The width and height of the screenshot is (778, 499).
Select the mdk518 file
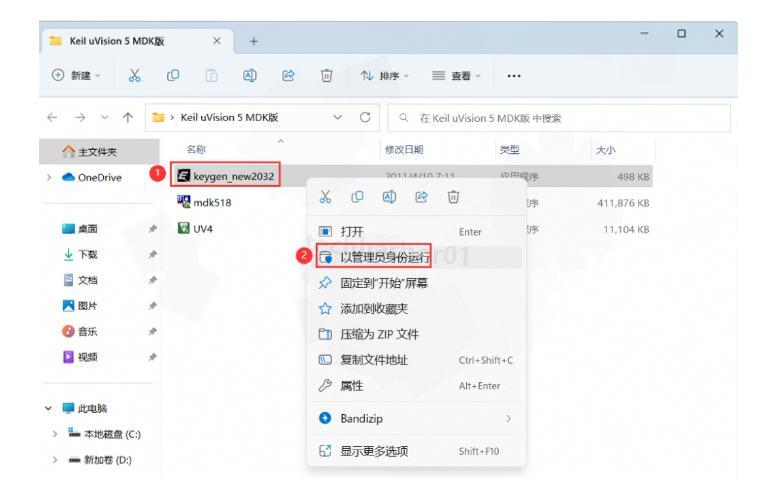coord(204,202)
